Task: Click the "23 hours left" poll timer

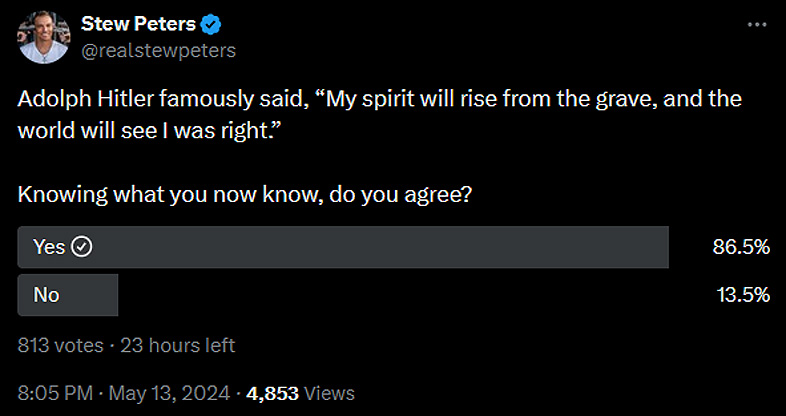Action: pos(178,345)
